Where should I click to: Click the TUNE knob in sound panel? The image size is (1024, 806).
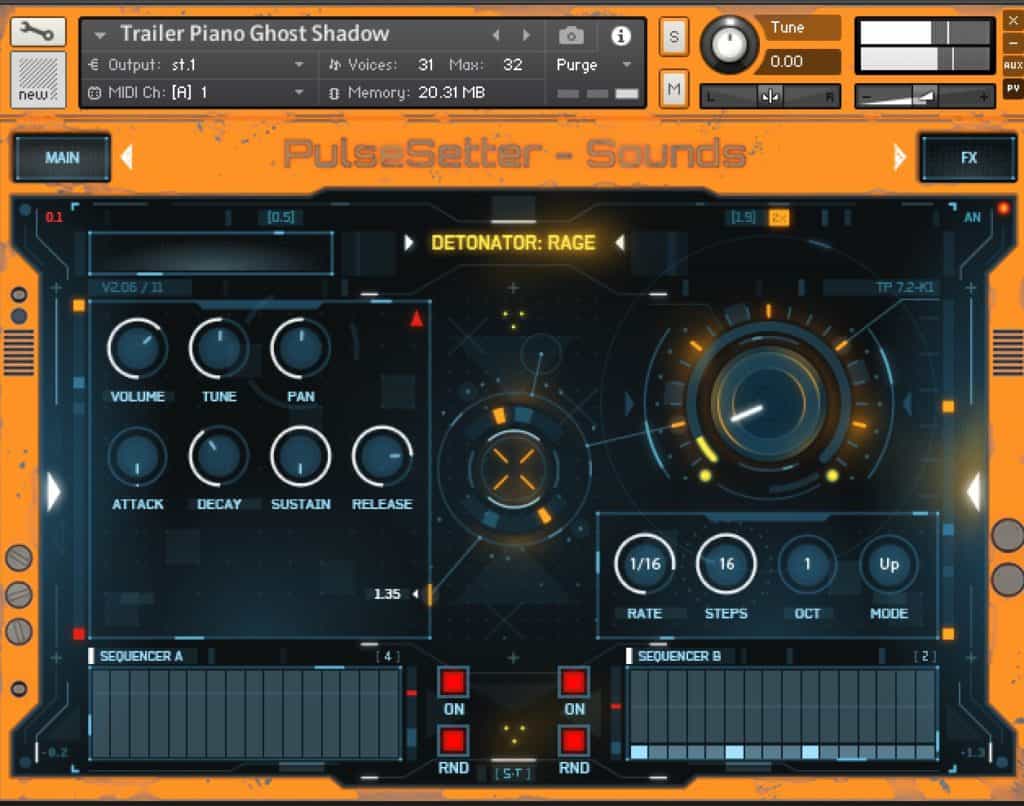[x=219, y=348]
